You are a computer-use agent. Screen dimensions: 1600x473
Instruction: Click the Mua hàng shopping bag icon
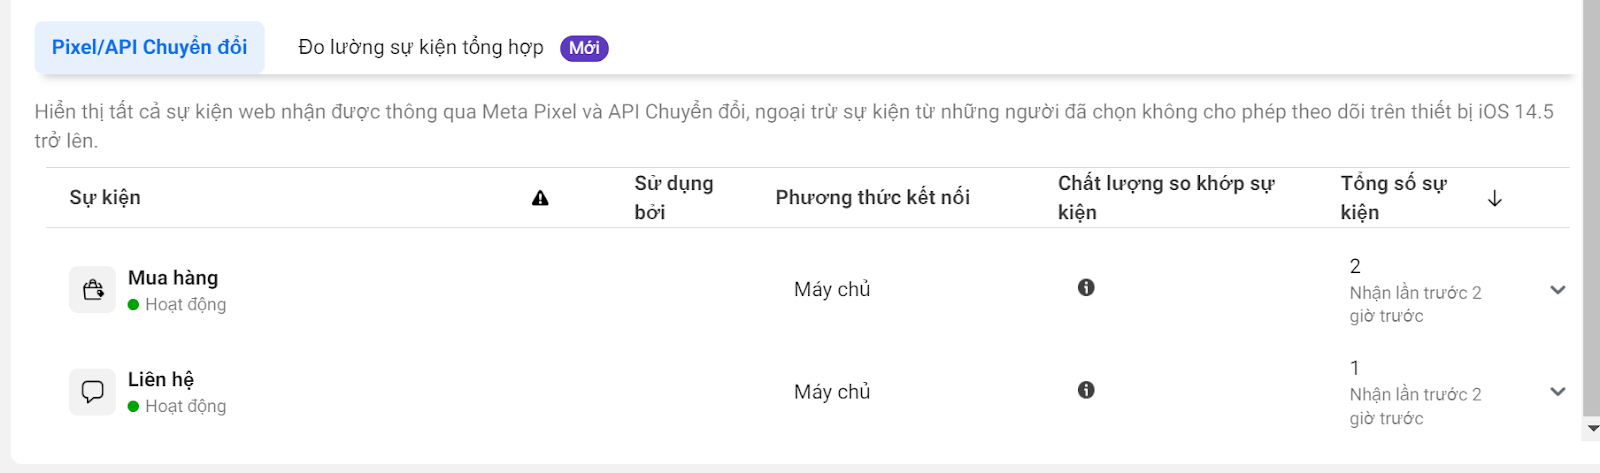93,290
